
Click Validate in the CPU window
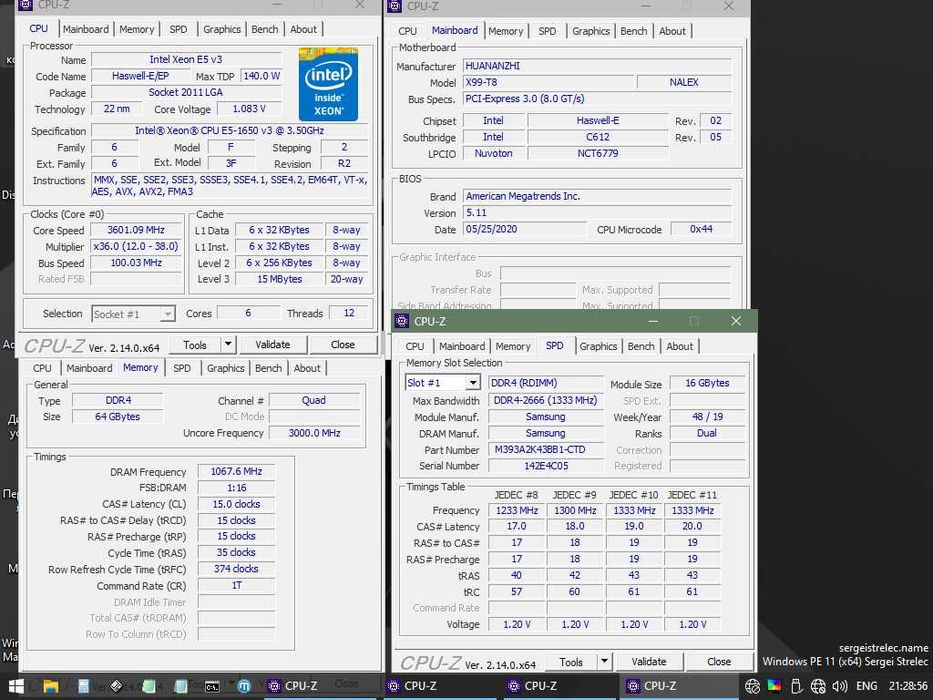pyautogui.click(x=273, y=345)
